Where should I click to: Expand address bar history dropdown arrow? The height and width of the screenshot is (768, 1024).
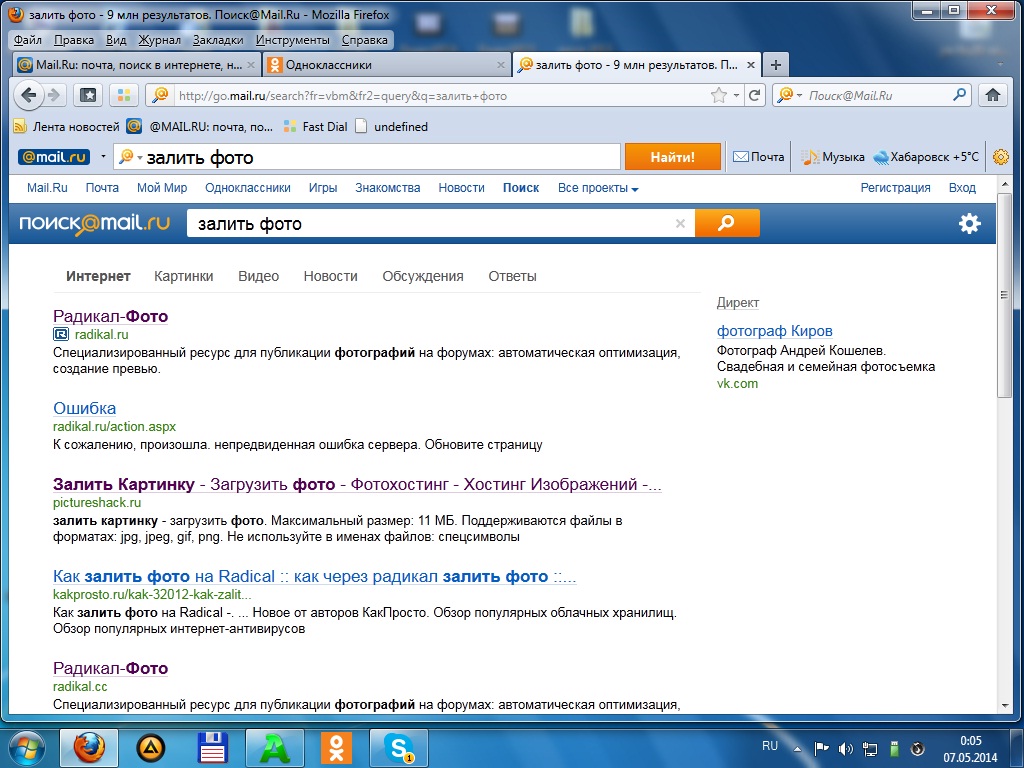[x=737, y=95]
